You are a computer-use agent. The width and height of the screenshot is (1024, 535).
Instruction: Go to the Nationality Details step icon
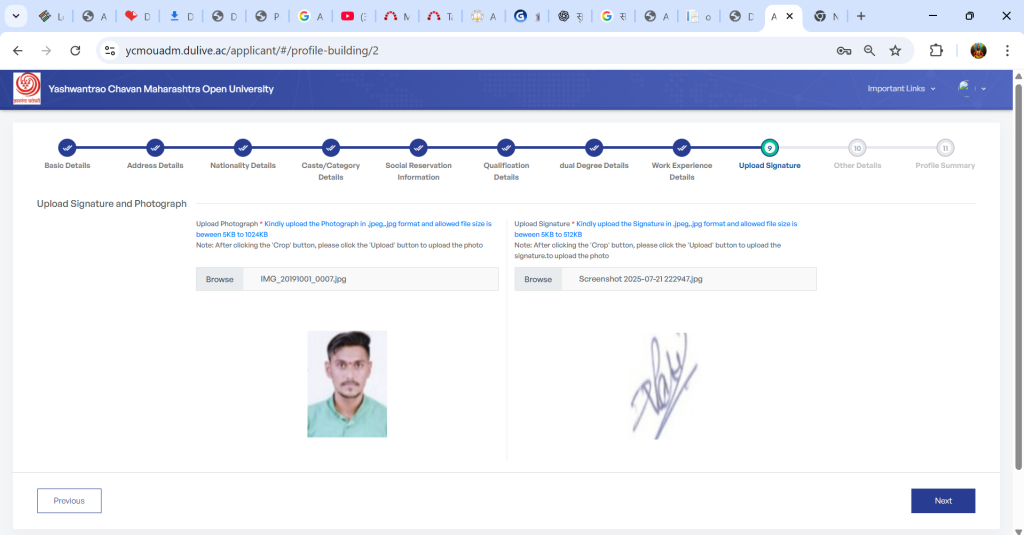[x=243, y=147]
